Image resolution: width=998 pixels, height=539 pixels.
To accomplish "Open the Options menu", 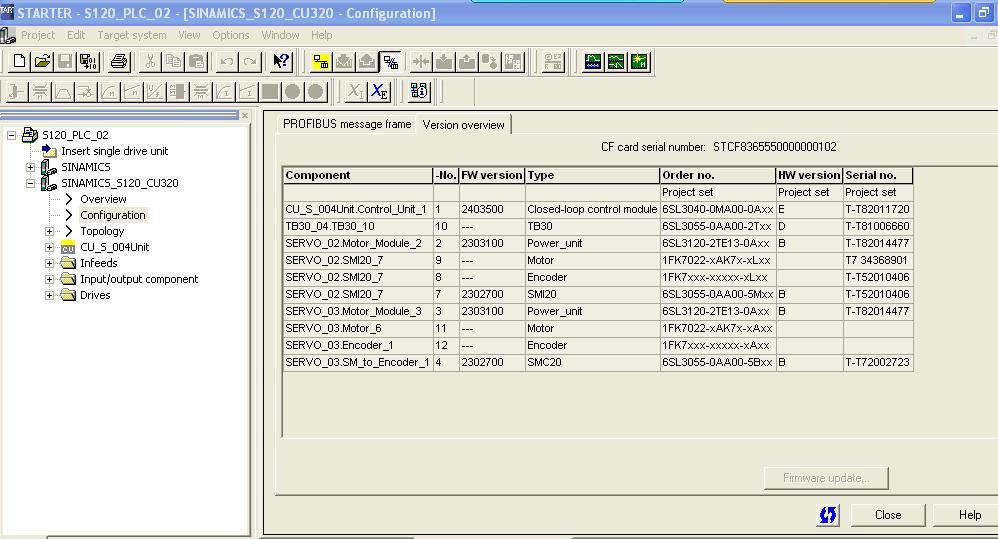I will pos(230,35).
